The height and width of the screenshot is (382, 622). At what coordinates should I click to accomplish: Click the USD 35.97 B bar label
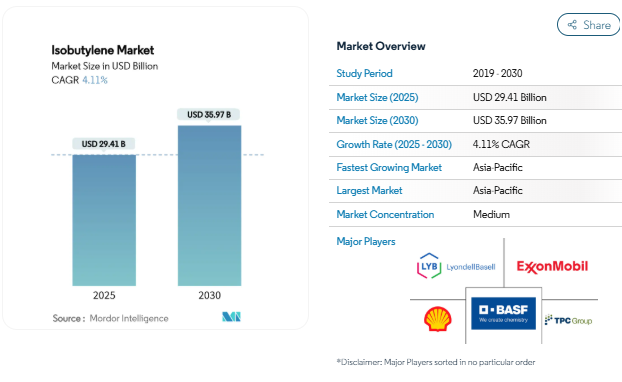(209, 114)
